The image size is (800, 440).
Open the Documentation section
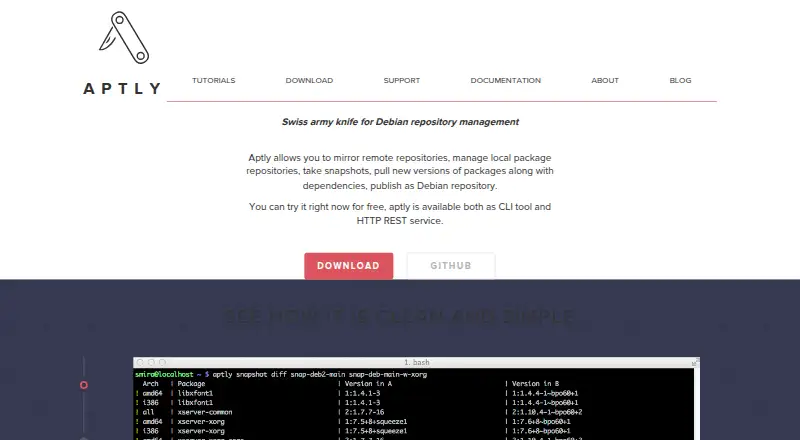(x=506, y=81)
